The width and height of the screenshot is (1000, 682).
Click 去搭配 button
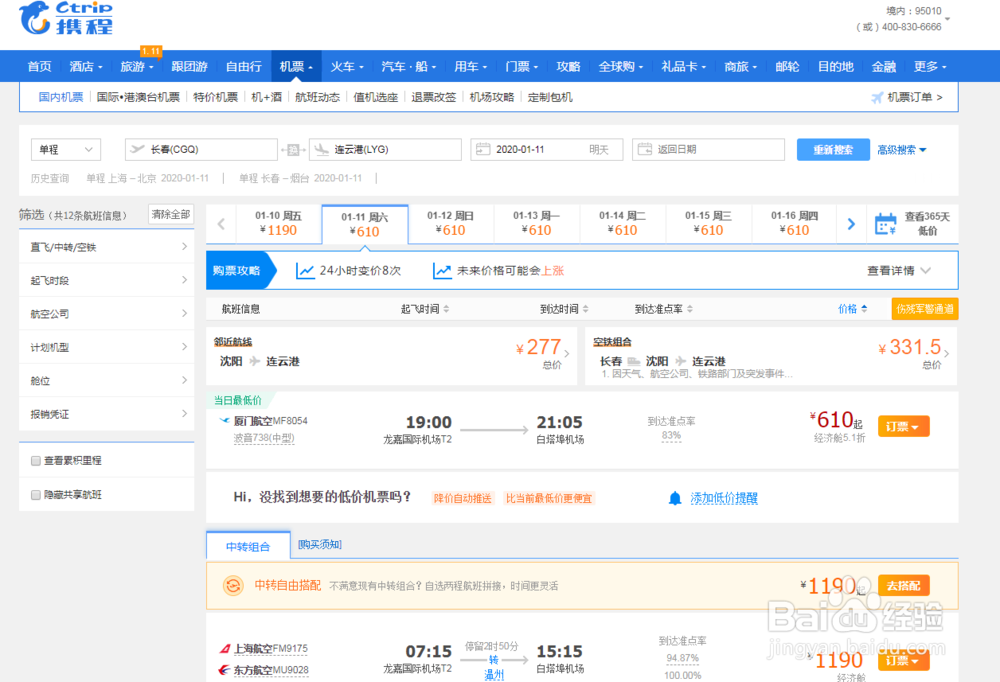(x=903, y=586)
